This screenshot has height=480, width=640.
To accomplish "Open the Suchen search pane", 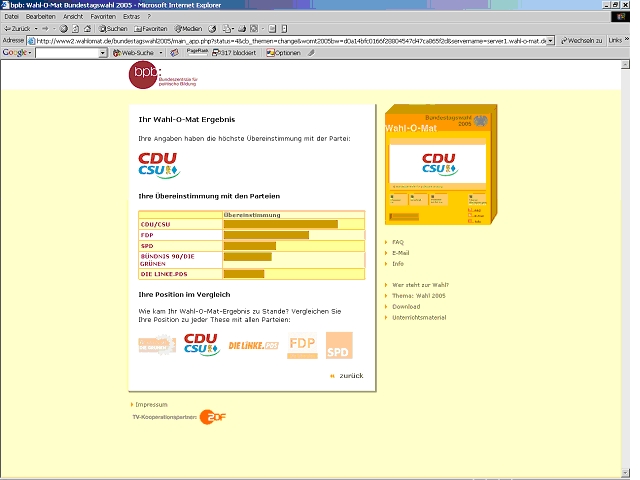I will click(113, 29).
